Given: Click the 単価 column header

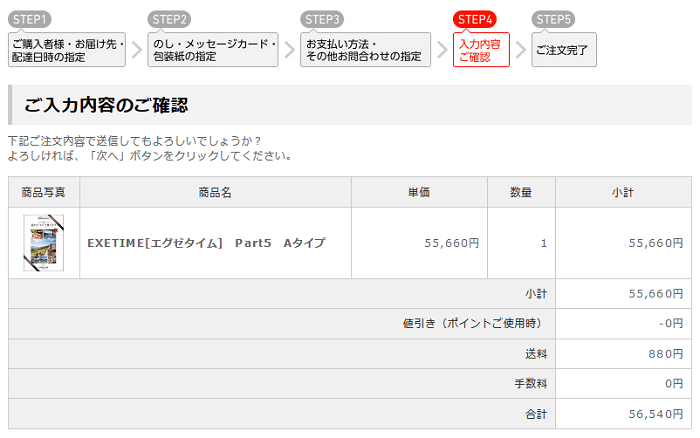Looking at the screenshot, I should tap(419, 192).
